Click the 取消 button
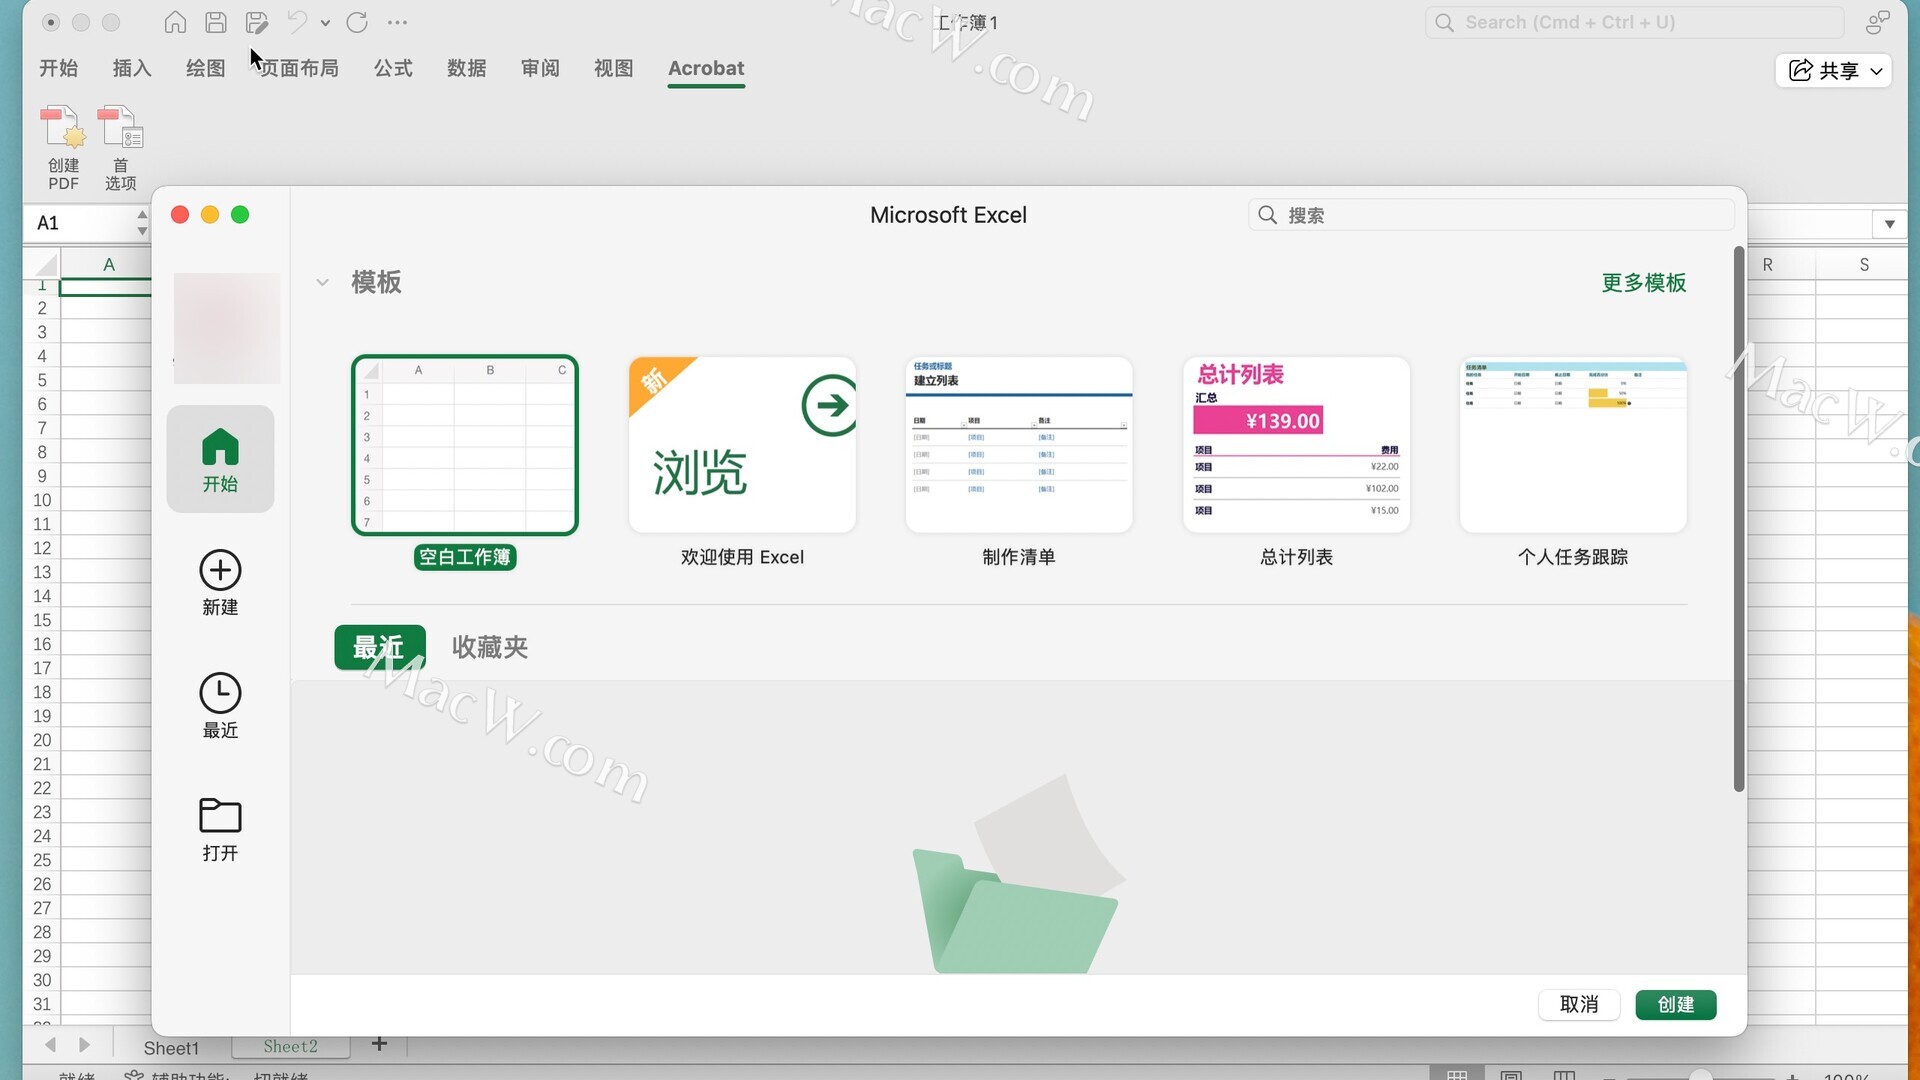The height and width of the screenshot is (1080, 1920). (x=1579, y=1004)
